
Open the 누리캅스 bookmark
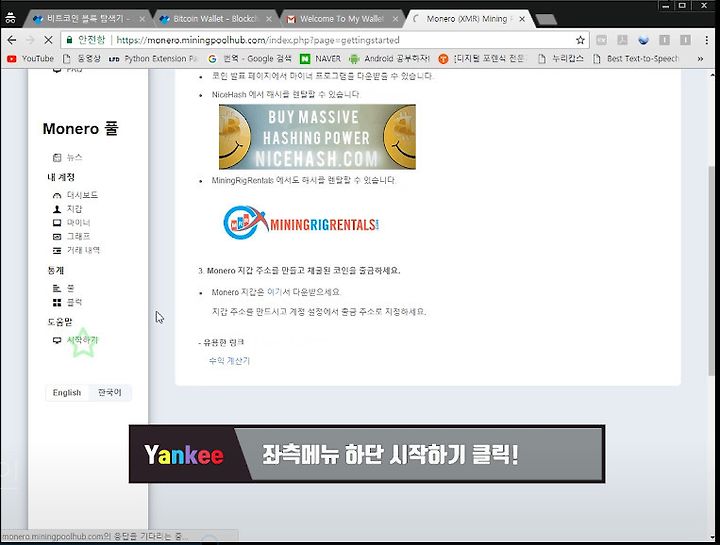coord(561,59)
